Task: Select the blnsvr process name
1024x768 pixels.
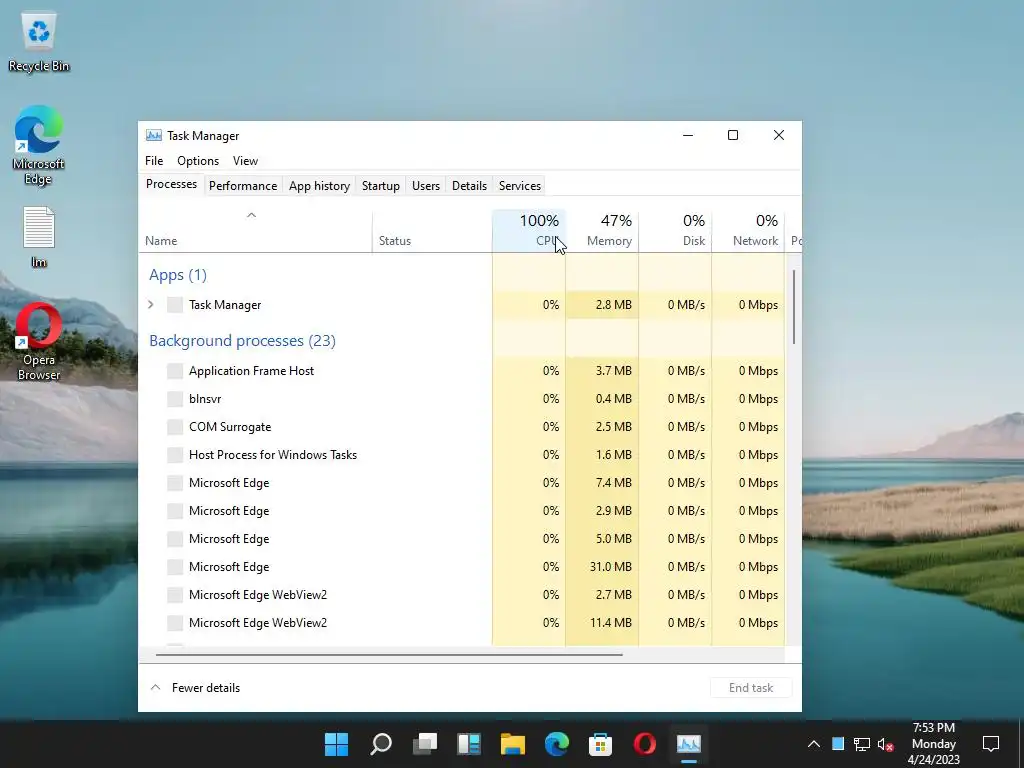Action: click(205, 399)
